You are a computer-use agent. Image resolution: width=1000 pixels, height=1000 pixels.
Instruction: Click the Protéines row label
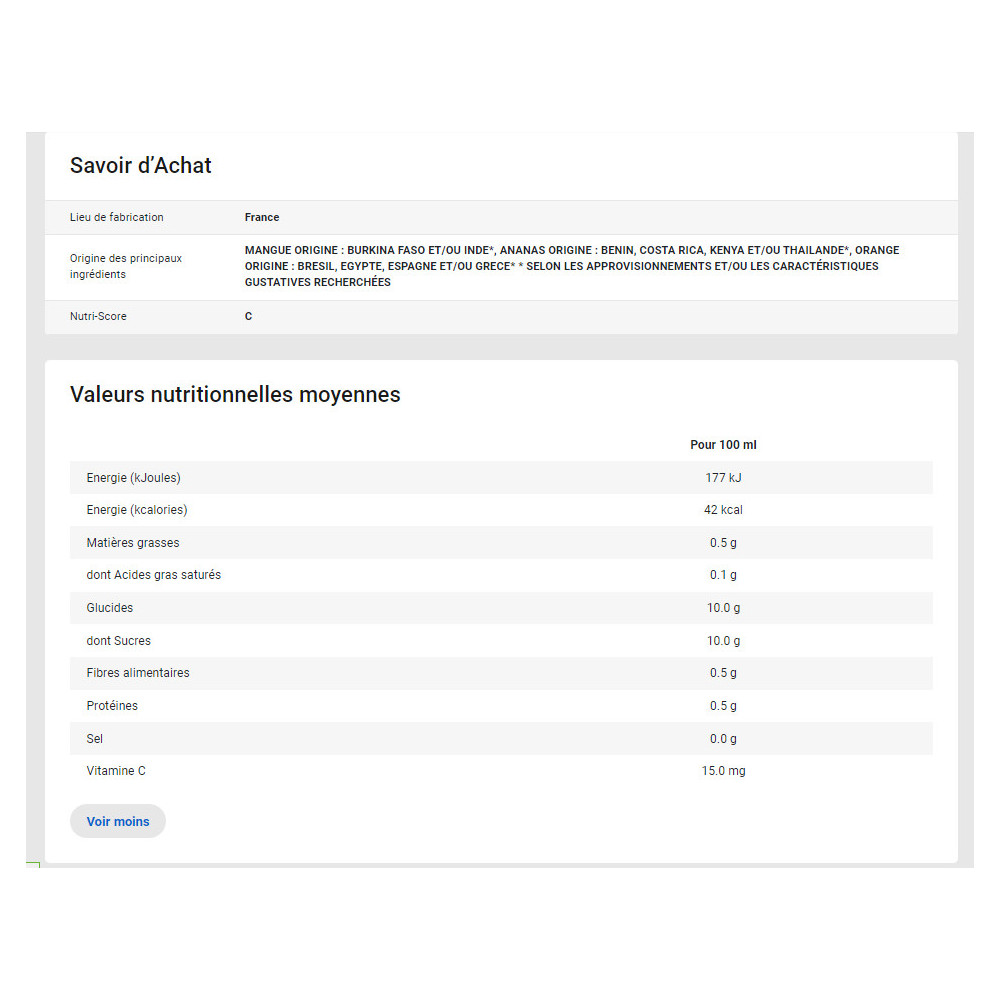pyautogui.click(x=112, y=706)
